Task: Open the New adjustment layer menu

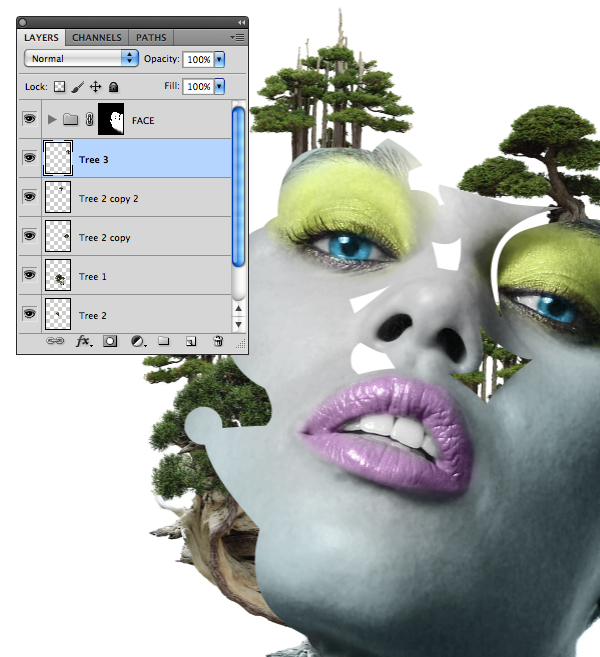Action: 138,341
